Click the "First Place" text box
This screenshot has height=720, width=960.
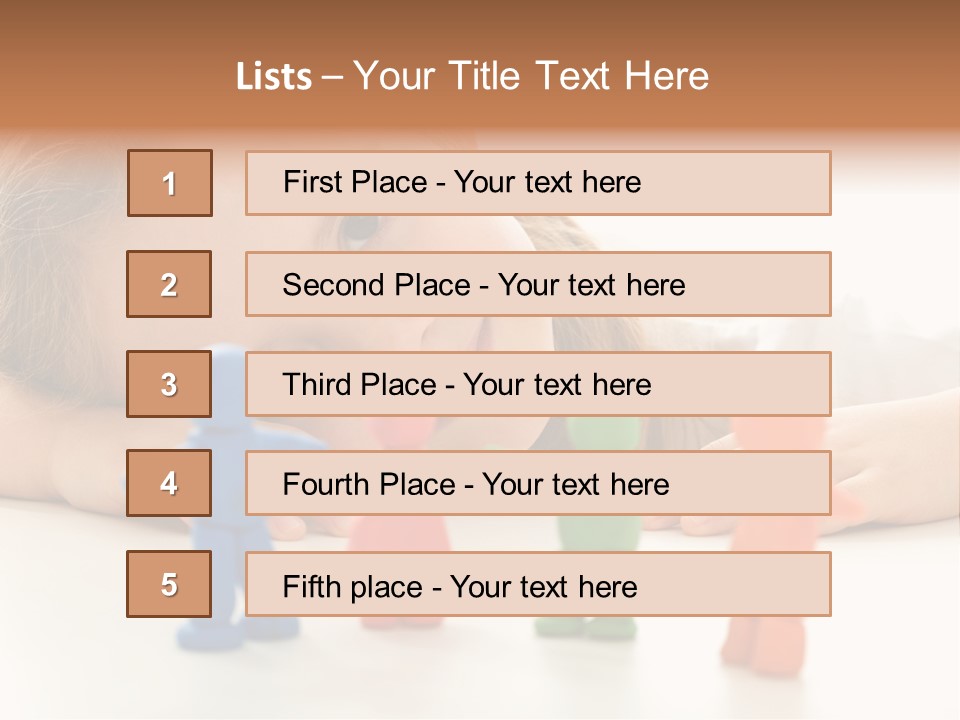(538, 183)
